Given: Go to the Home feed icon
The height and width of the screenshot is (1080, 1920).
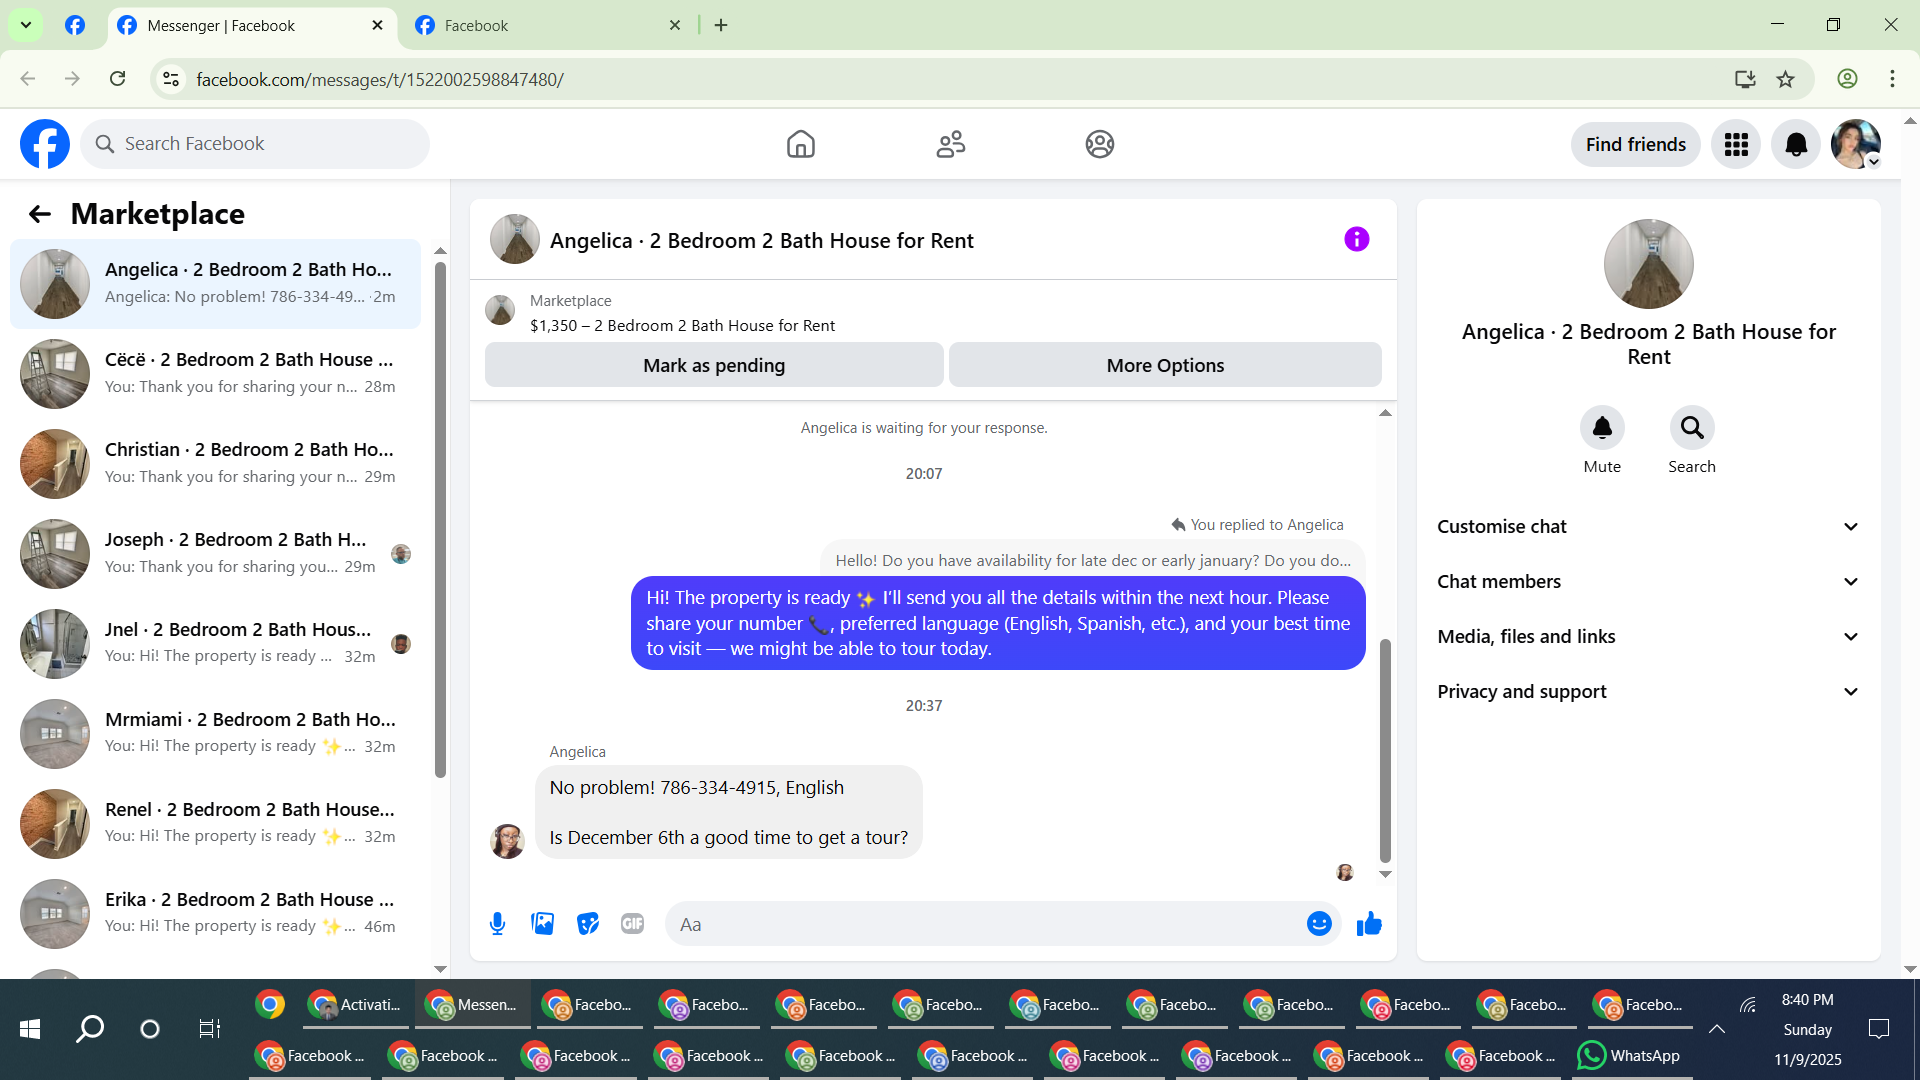Looking at the screenshot, I should (x=800, y=144).
